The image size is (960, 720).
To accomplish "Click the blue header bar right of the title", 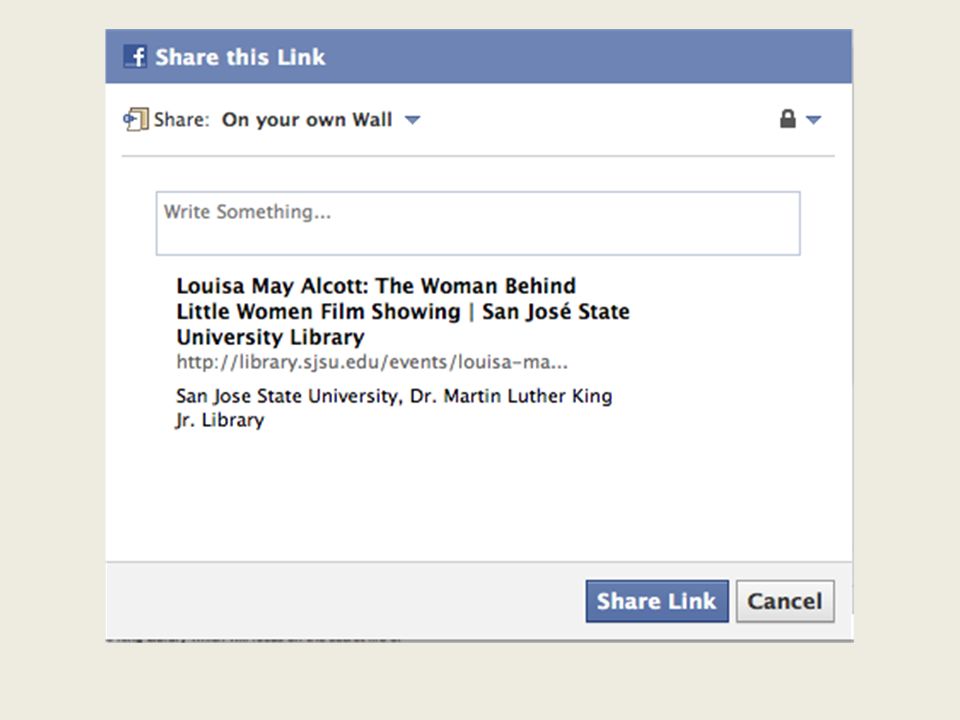I will point(588,56).
